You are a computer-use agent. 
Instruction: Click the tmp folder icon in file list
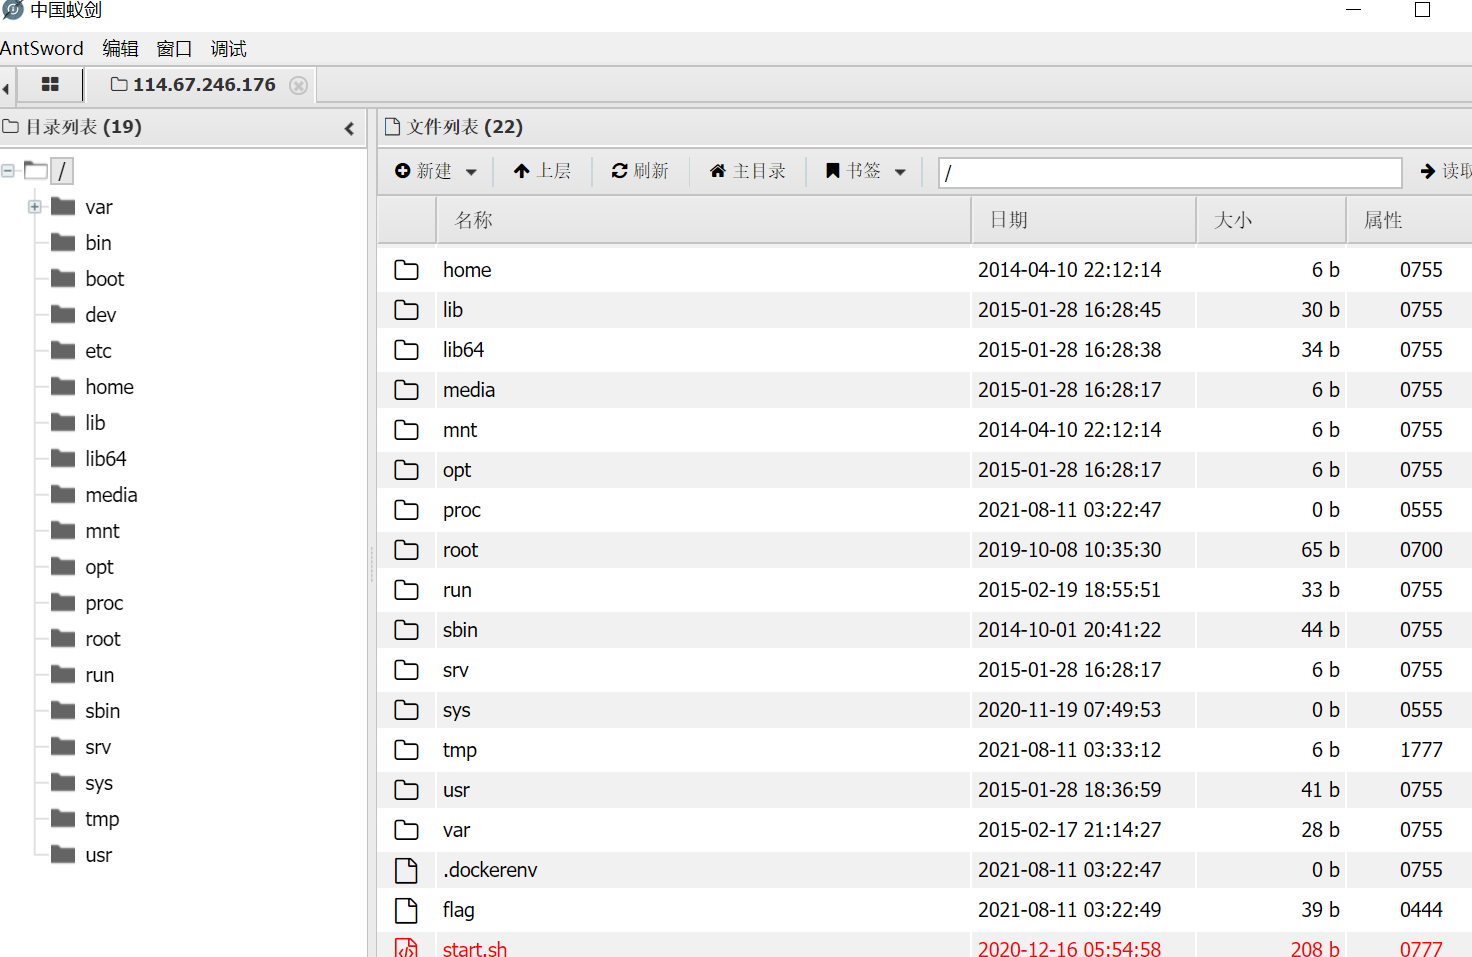point(406,750)
